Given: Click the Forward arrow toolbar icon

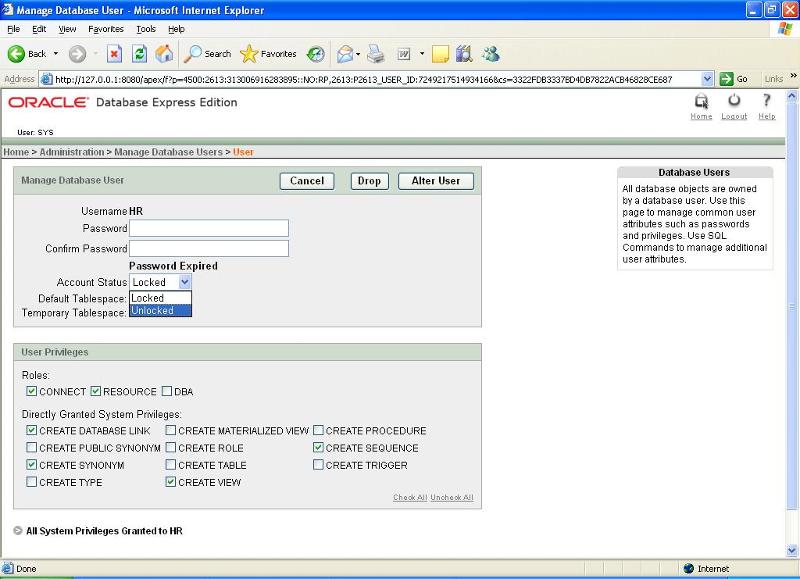Looking at the screenshot, I should pyautogui.click(x=77, y=54).
